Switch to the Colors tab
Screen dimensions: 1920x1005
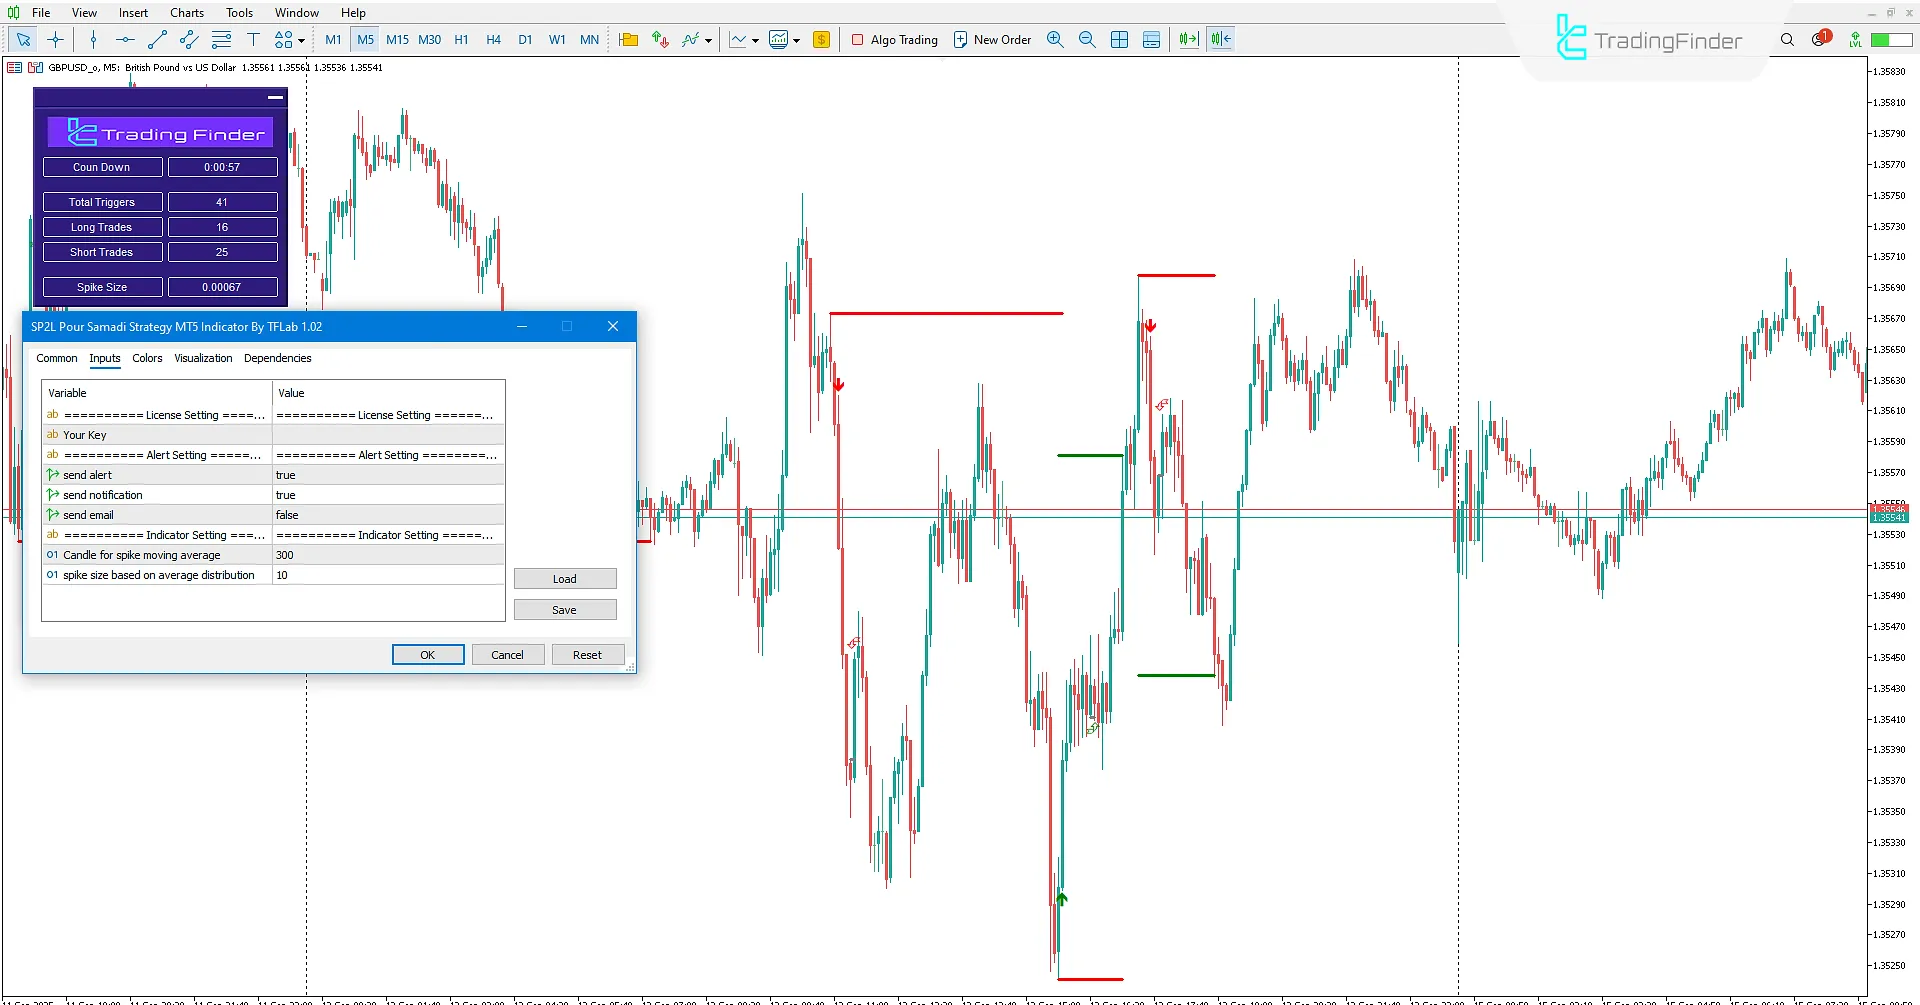pos(147,358)
